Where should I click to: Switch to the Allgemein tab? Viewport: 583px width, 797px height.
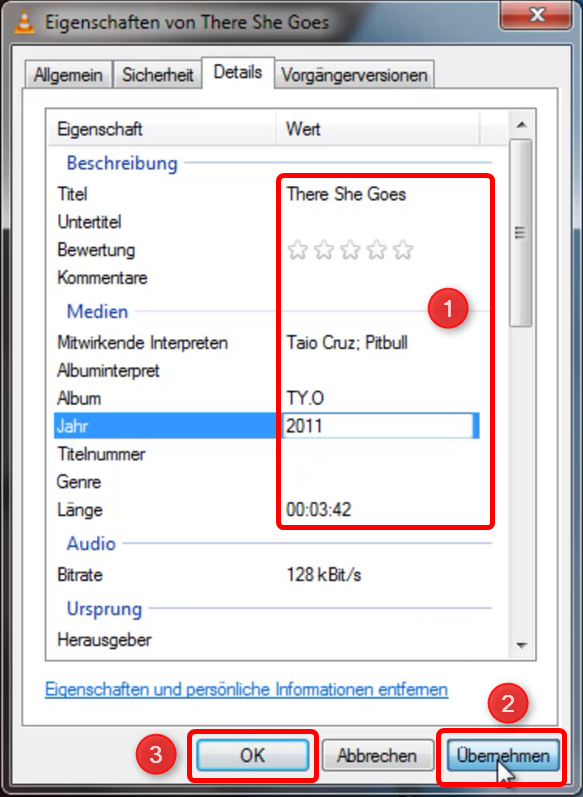click(68, 75)
